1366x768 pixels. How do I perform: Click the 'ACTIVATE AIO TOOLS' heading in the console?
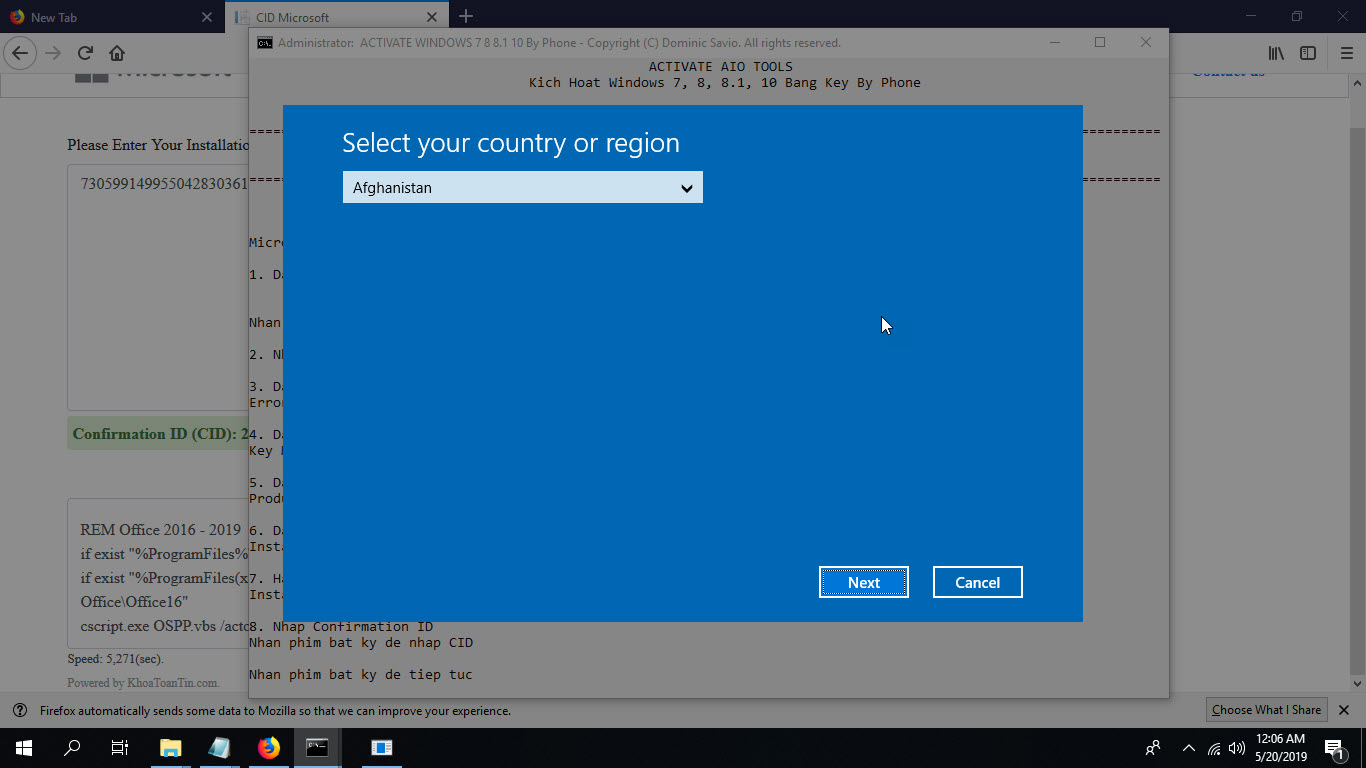tap(720, 67)
